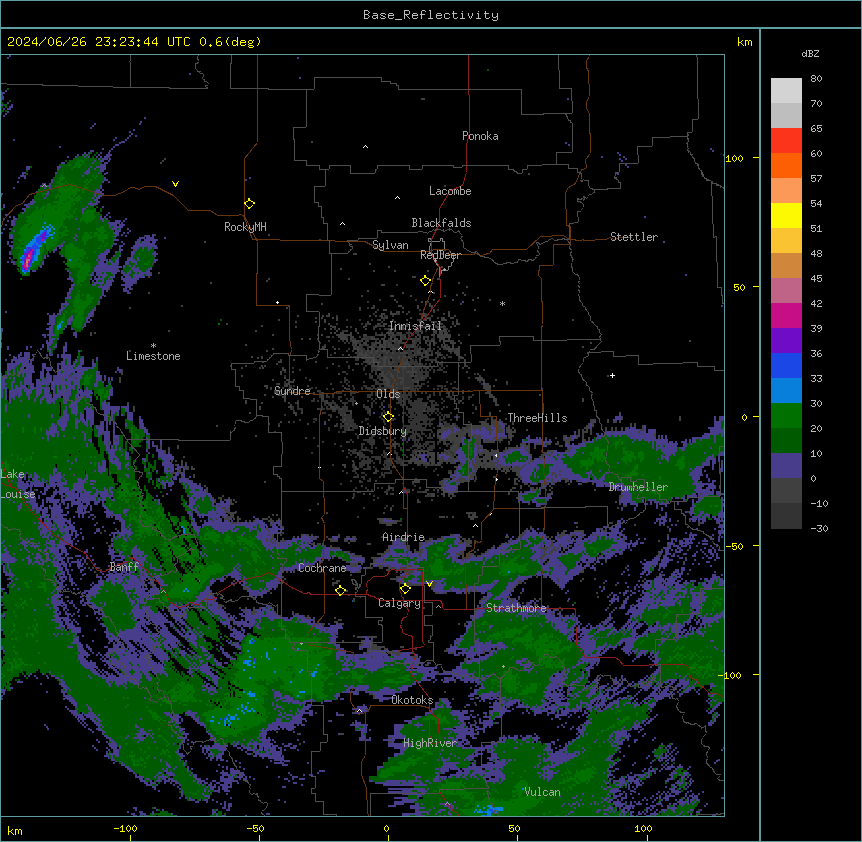This screenshot has height=842, width=862.
Task: Click the asterisk marker above Limestone label
Action: click(x=153, y=346)
